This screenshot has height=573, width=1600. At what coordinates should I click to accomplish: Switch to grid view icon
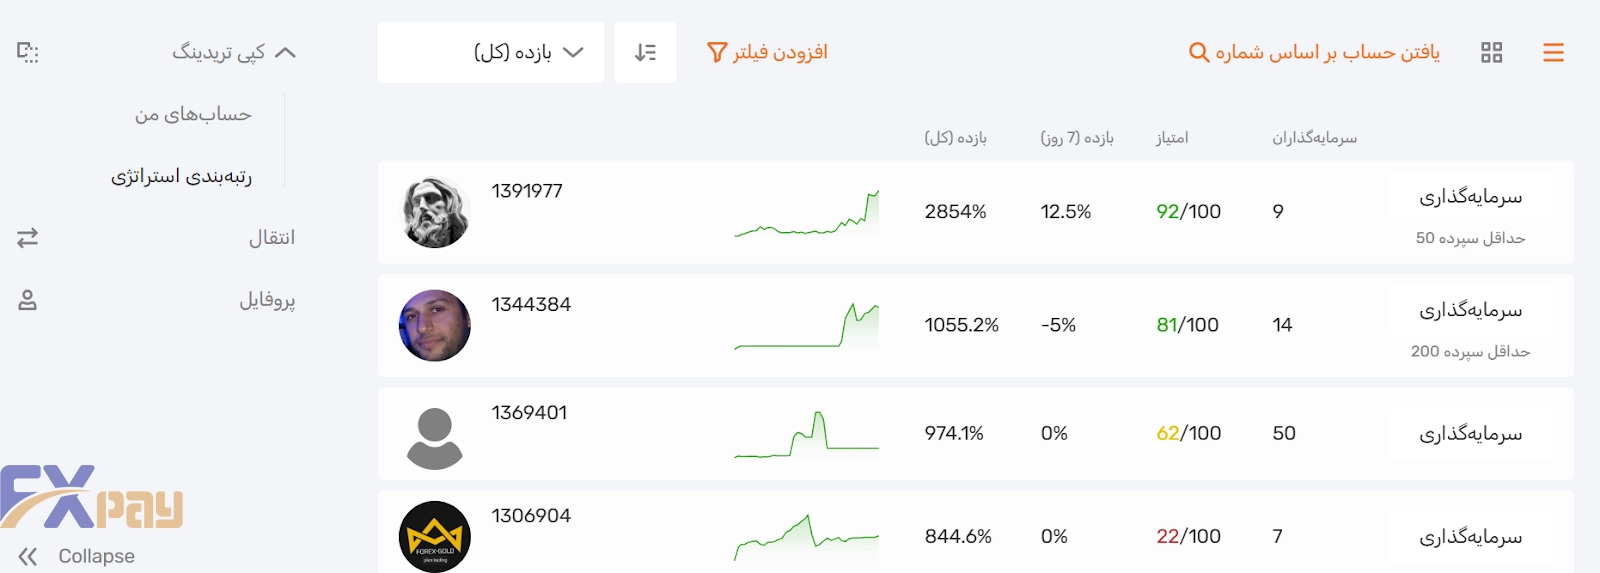(1491, 53)
